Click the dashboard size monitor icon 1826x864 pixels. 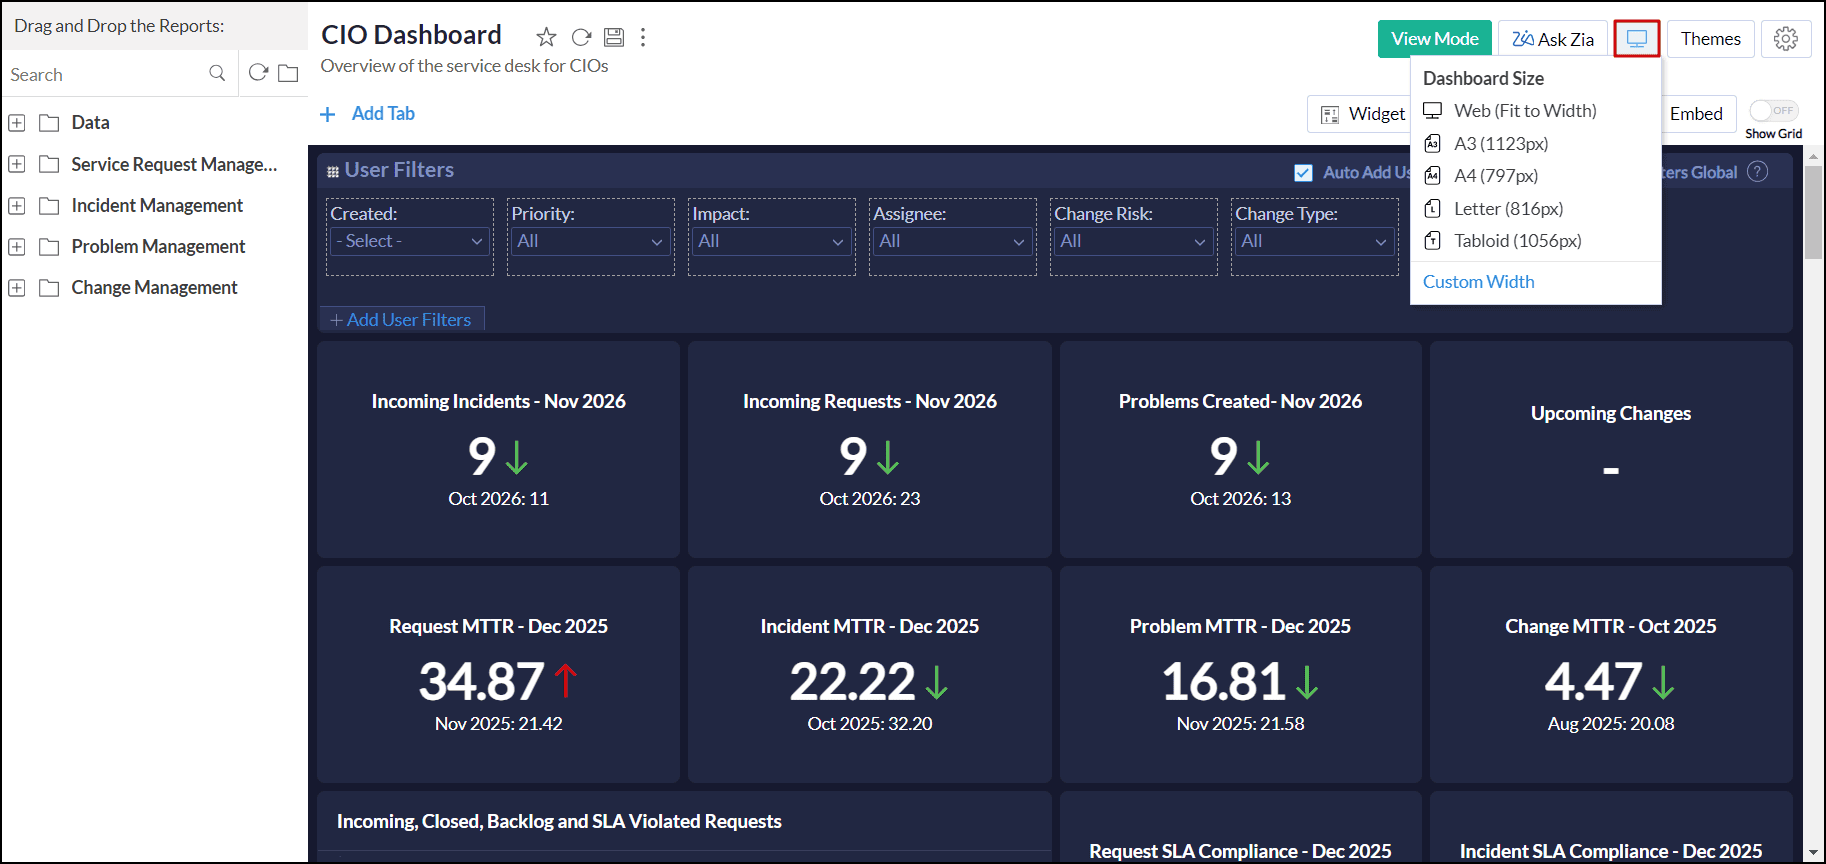[x=1636, y=39]
